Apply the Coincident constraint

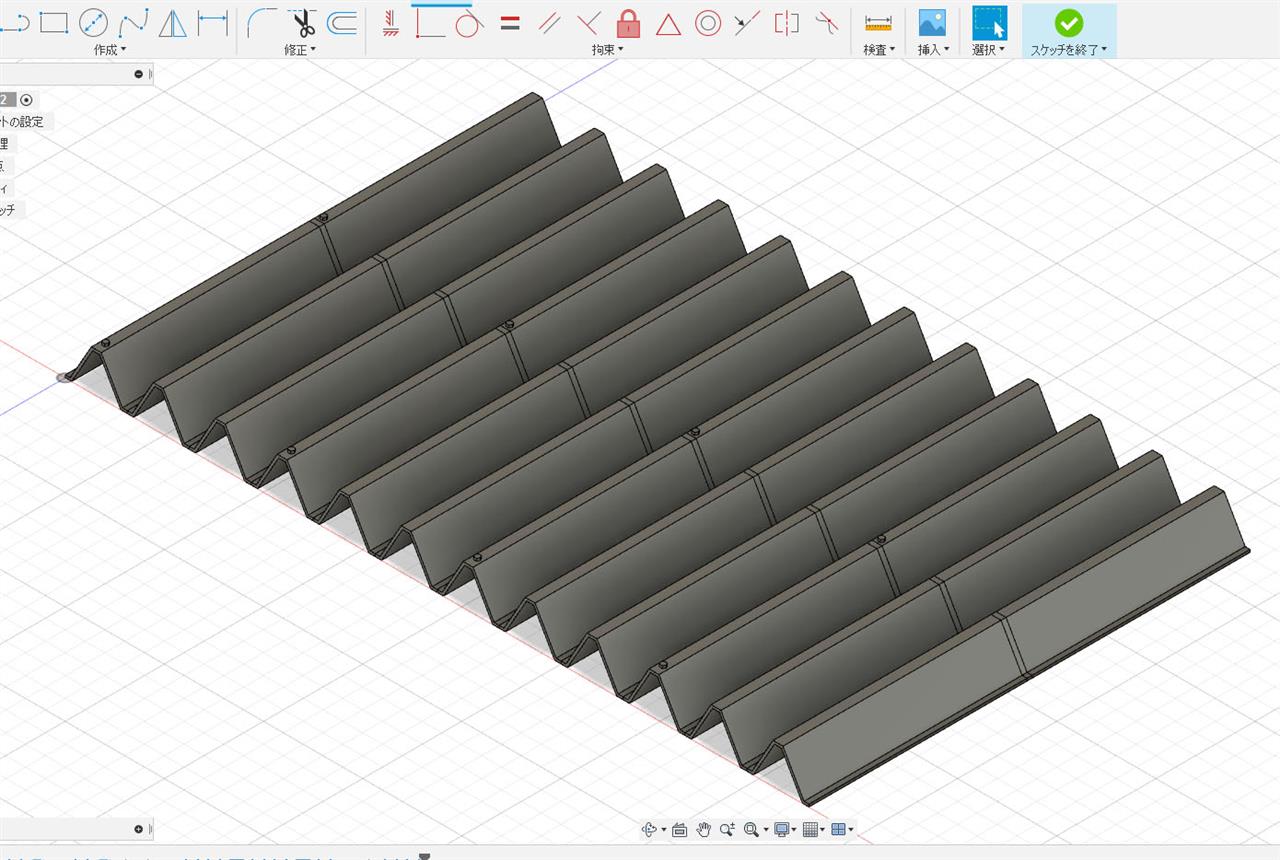[430, 22]
